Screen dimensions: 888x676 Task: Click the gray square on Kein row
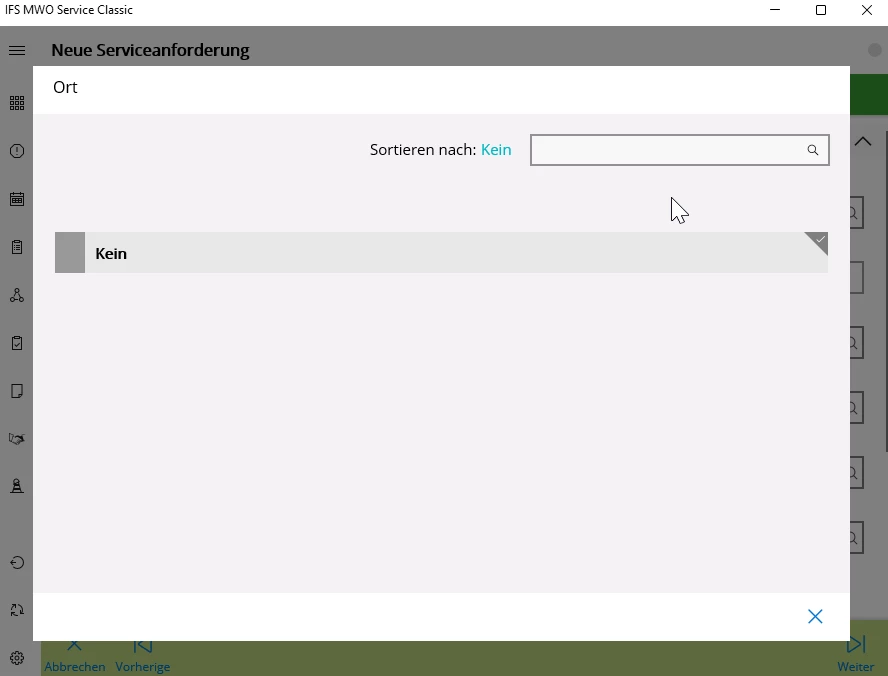click(70, 253)
